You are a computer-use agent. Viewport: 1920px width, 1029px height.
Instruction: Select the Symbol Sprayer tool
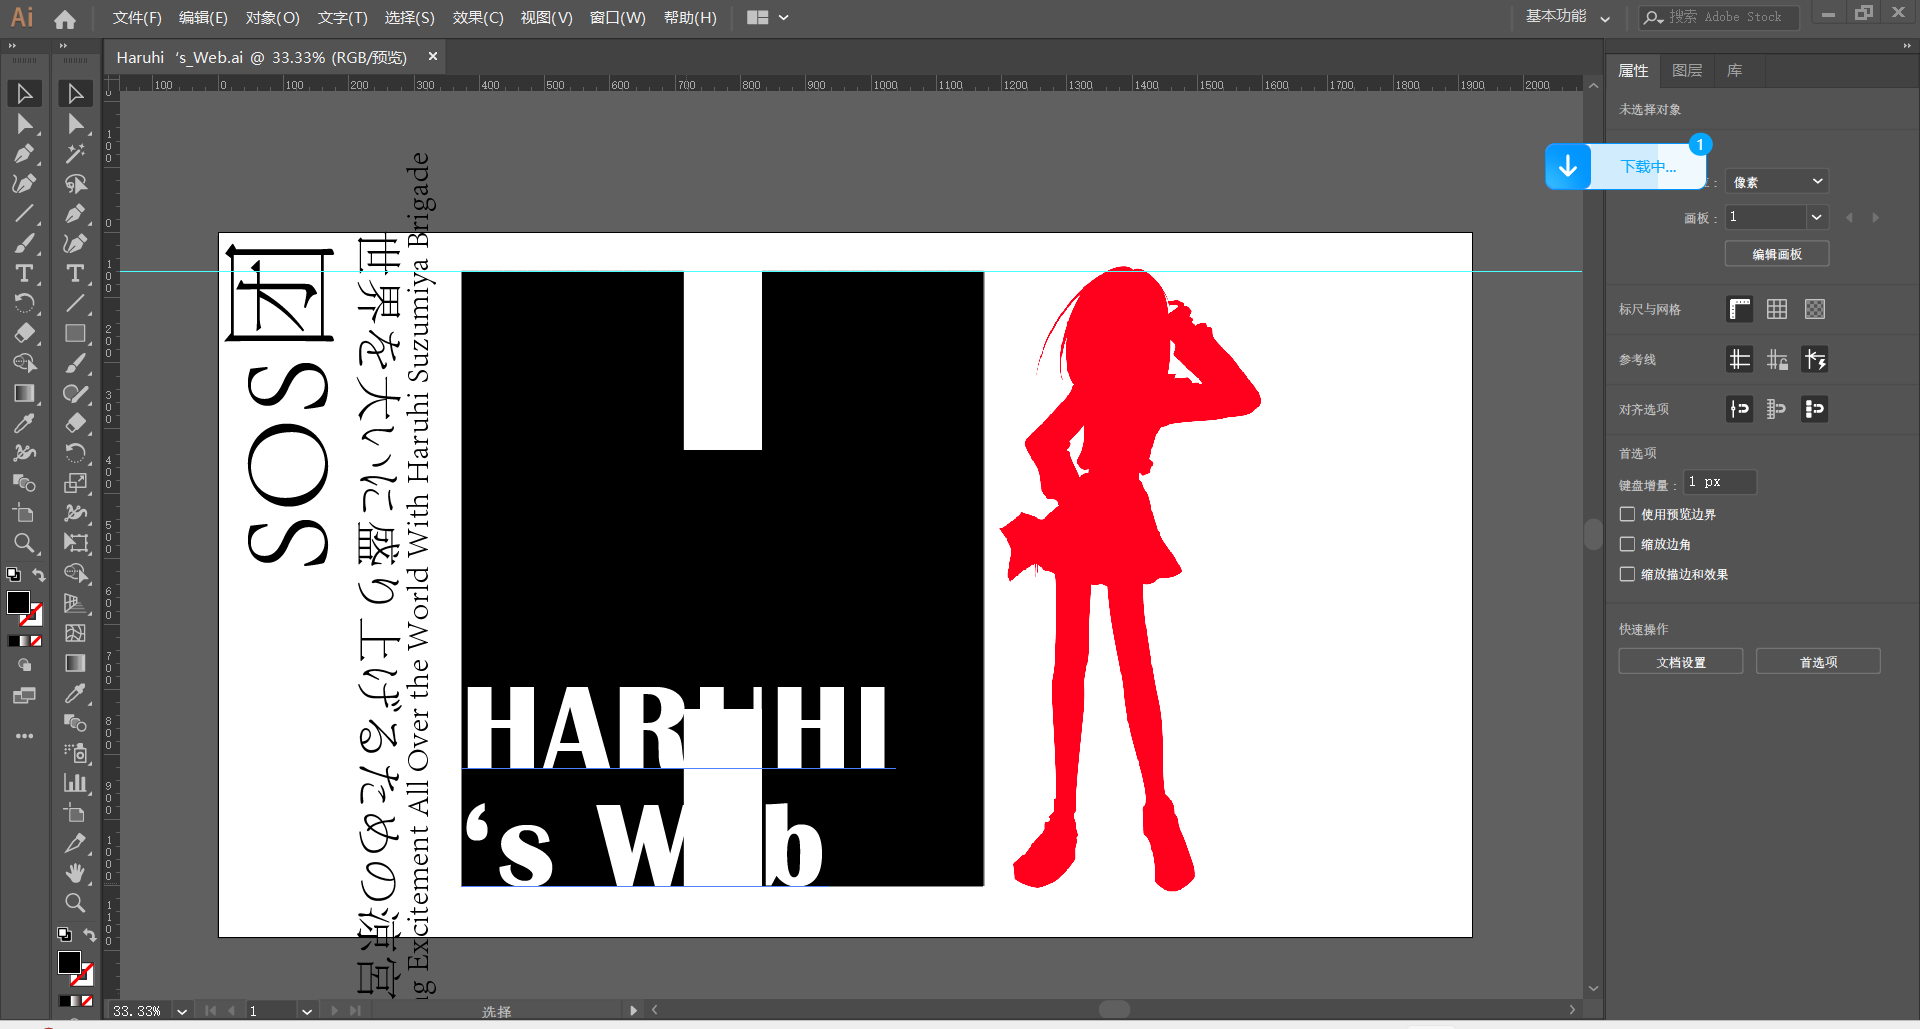(75, 753)
